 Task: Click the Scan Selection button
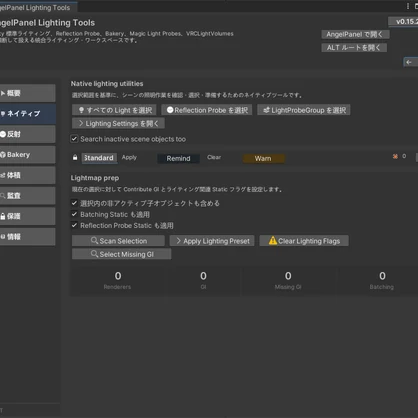(118, 241)
